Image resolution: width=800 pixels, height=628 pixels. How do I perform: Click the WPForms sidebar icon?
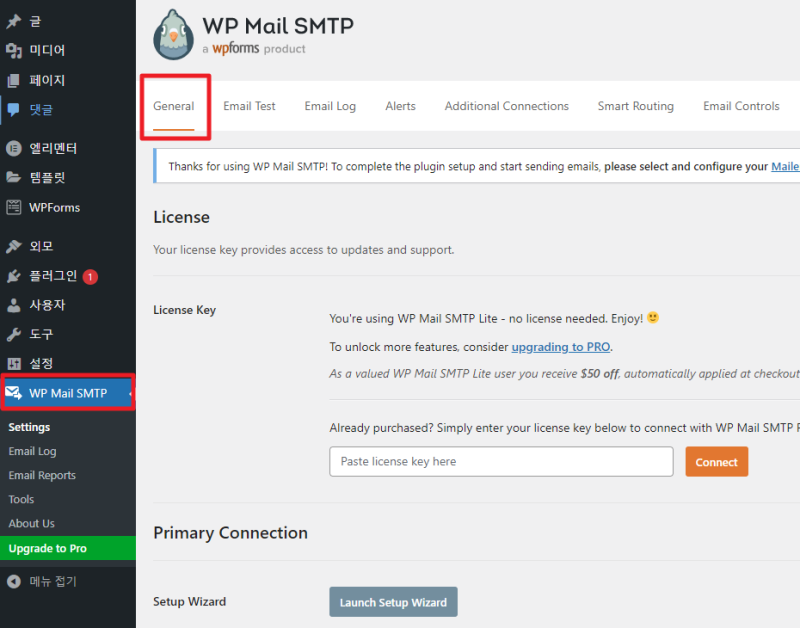pyautogui.click(x=14, y=207)
